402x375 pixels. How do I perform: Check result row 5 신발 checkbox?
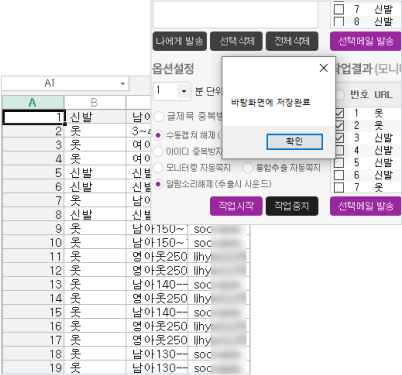[339, 162]
